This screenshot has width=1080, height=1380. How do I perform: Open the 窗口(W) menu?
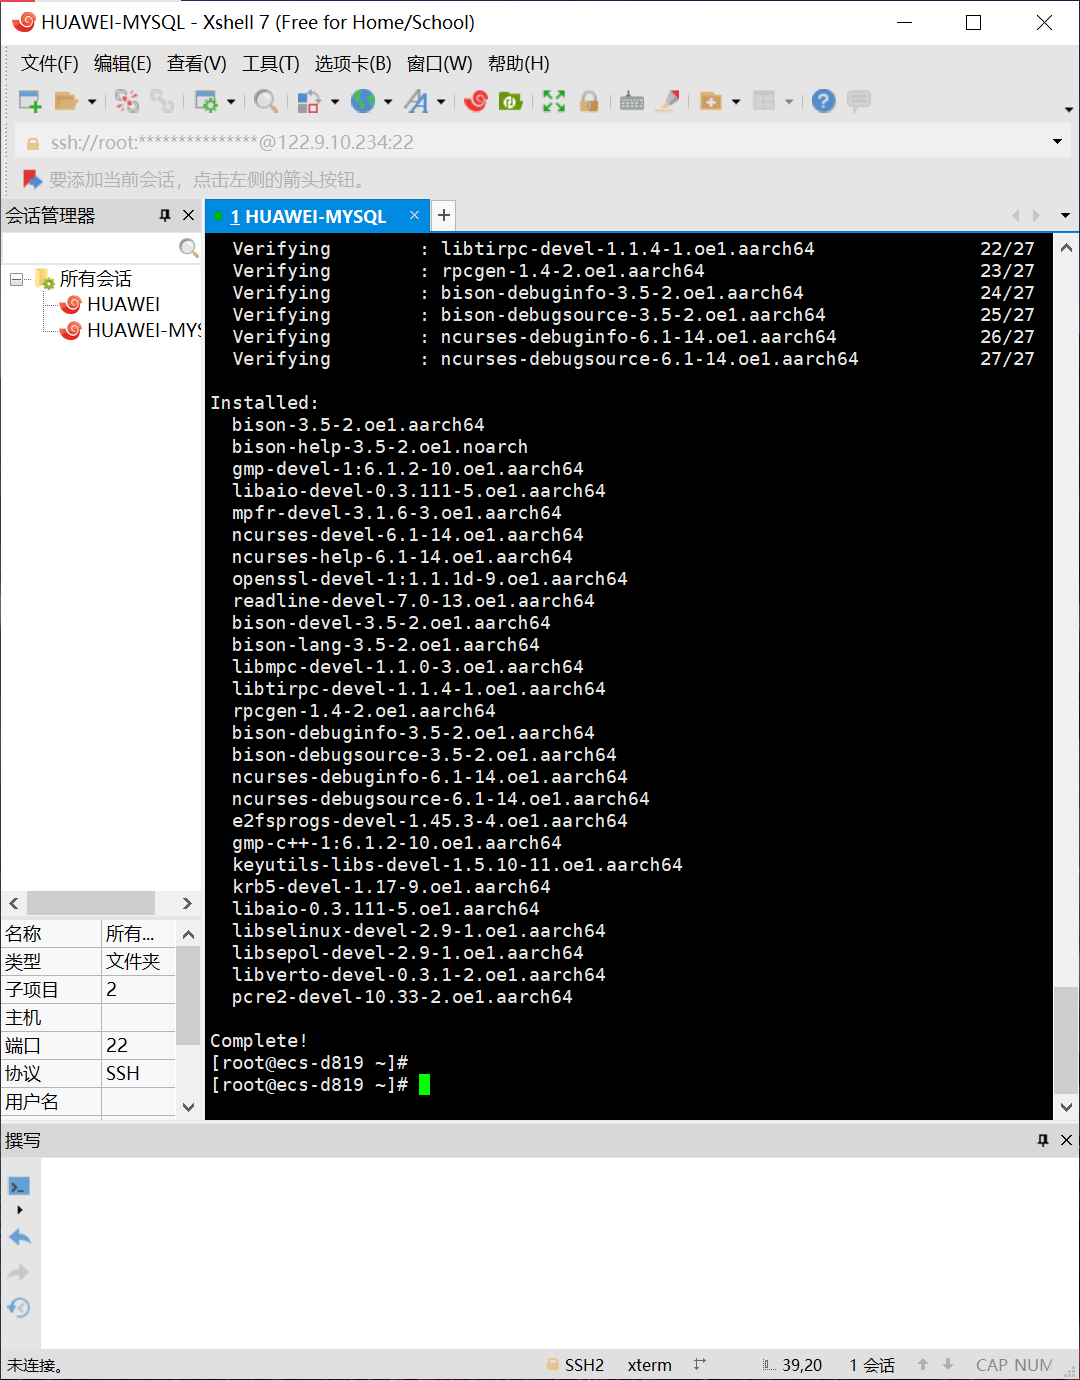(x=440, y=64)
